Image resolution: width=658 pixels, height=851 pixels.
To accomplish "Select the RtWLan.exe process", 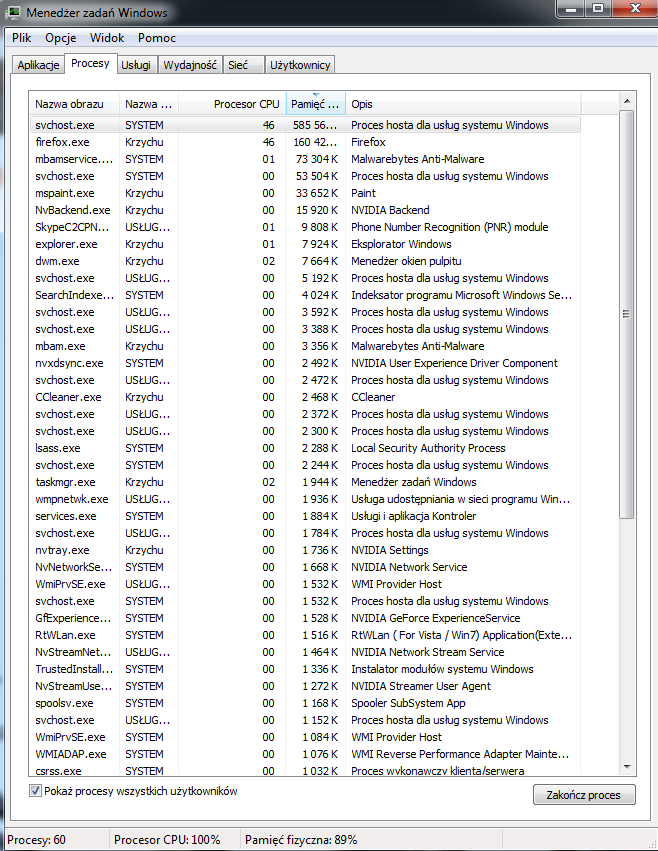I will pos(305,635).
